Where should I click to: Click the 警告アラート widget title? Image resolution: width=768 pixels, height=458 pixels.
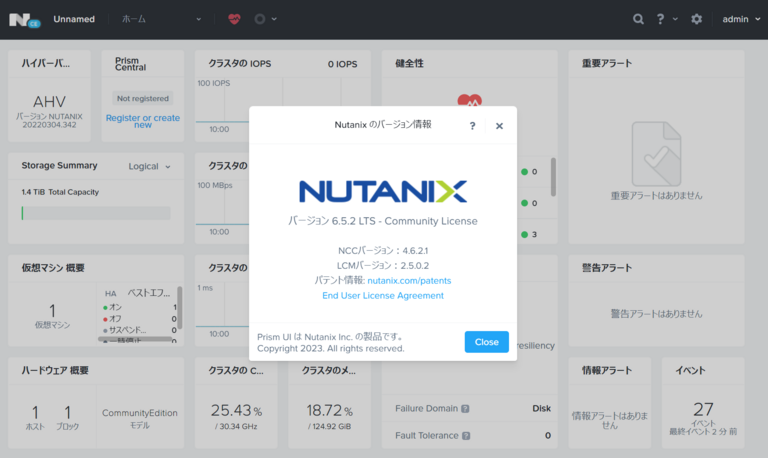click(607, 268)
